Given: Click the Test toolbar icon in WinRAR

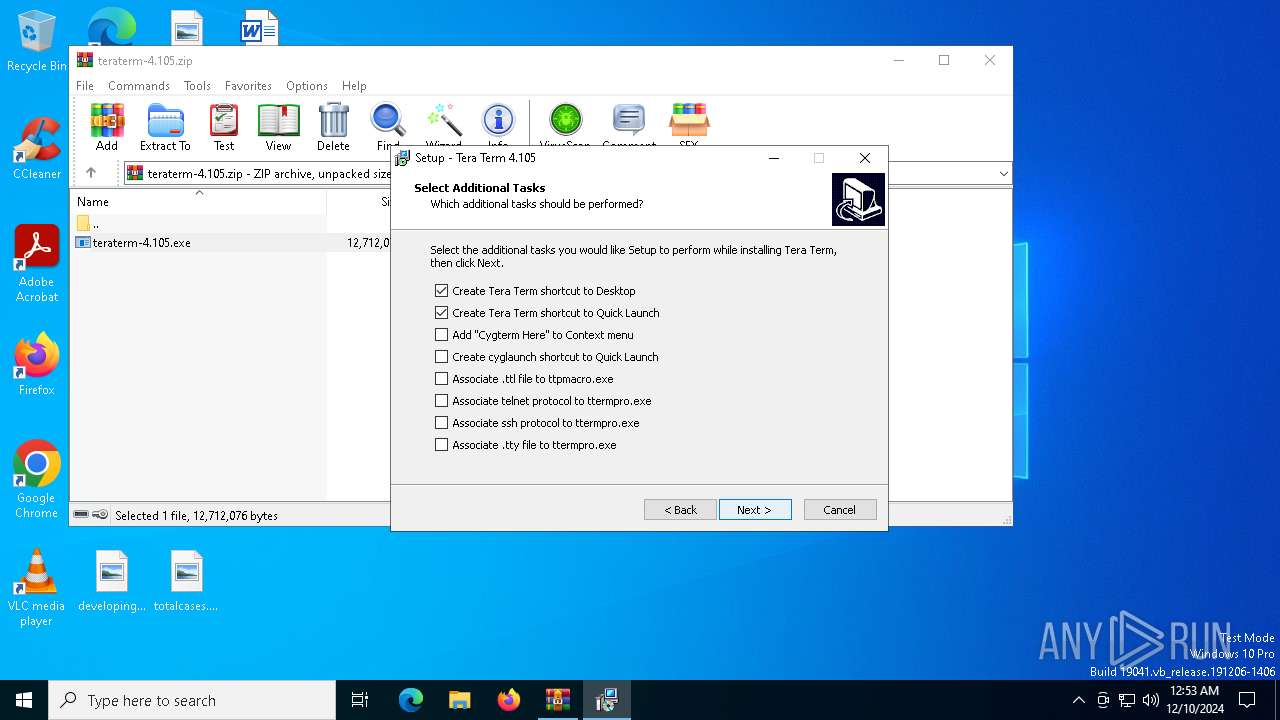Looking at the screenshot, I should (224, 127).
